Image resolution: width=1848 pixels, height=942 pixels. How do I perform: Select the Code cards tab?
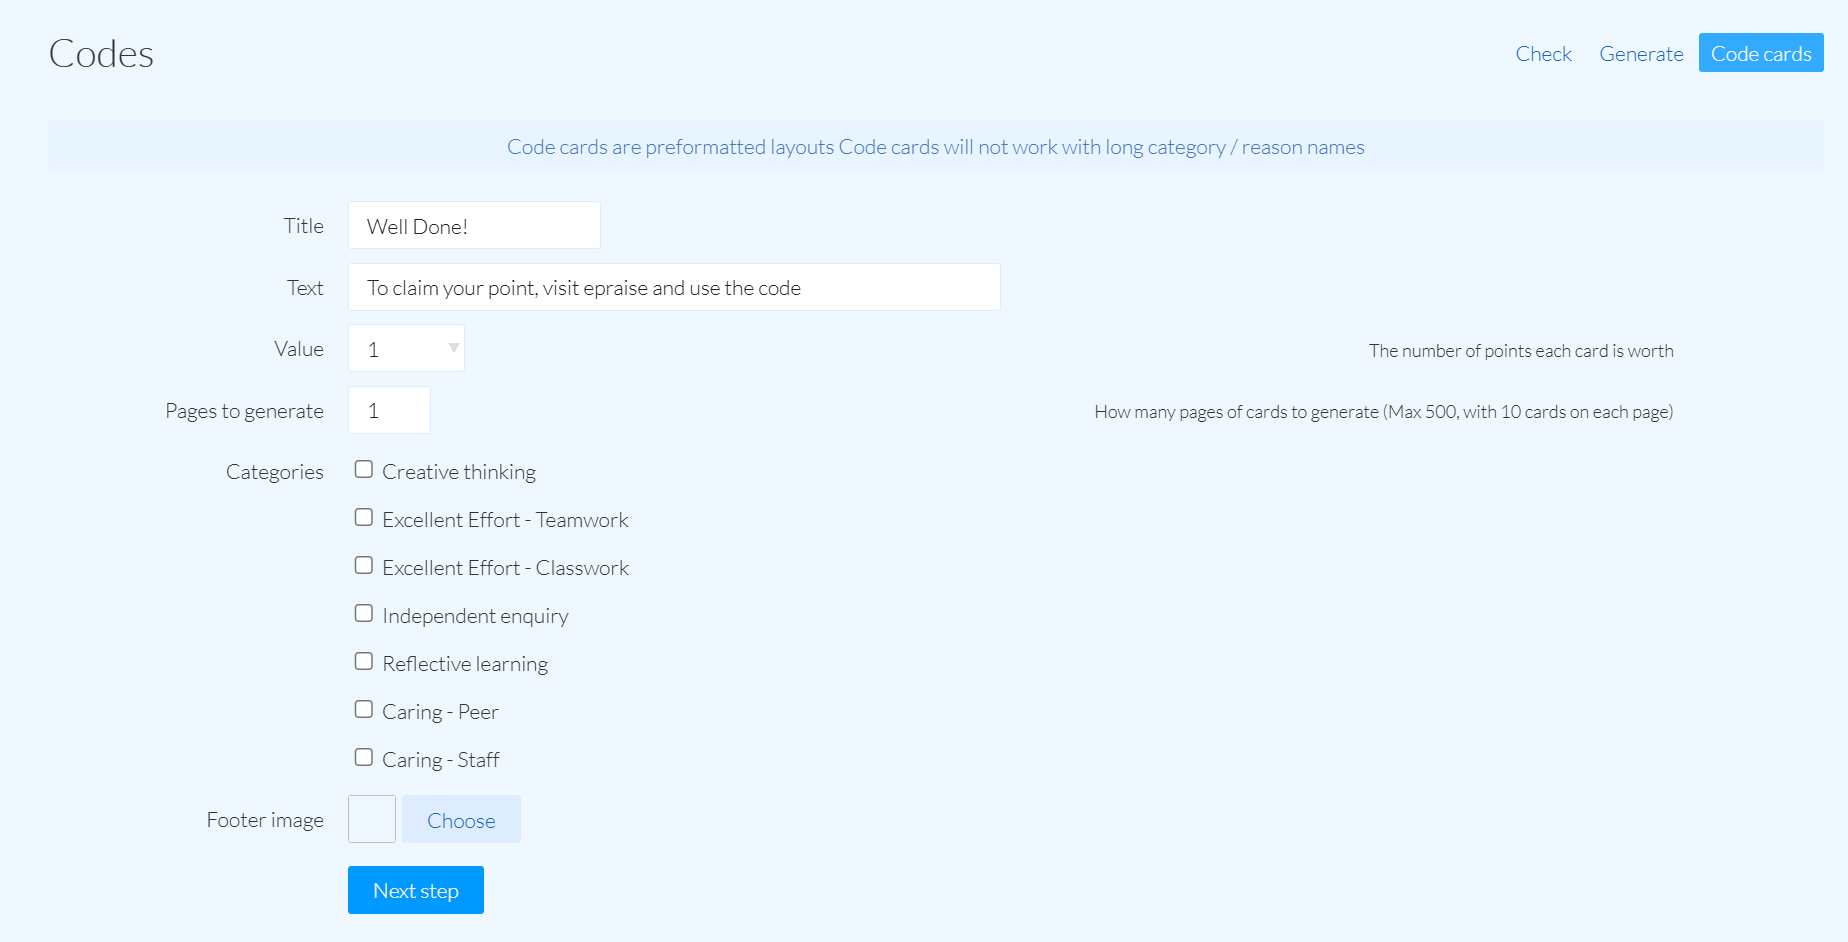1760,54
